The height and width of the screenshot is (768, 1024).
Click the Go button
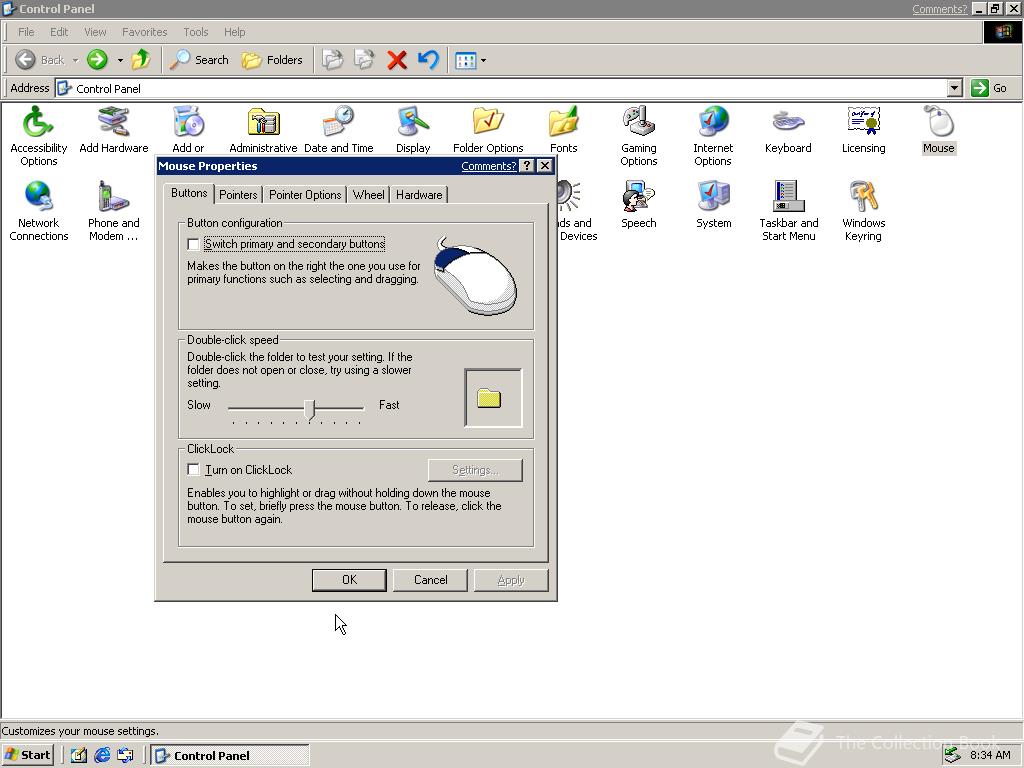pos(991,88)
